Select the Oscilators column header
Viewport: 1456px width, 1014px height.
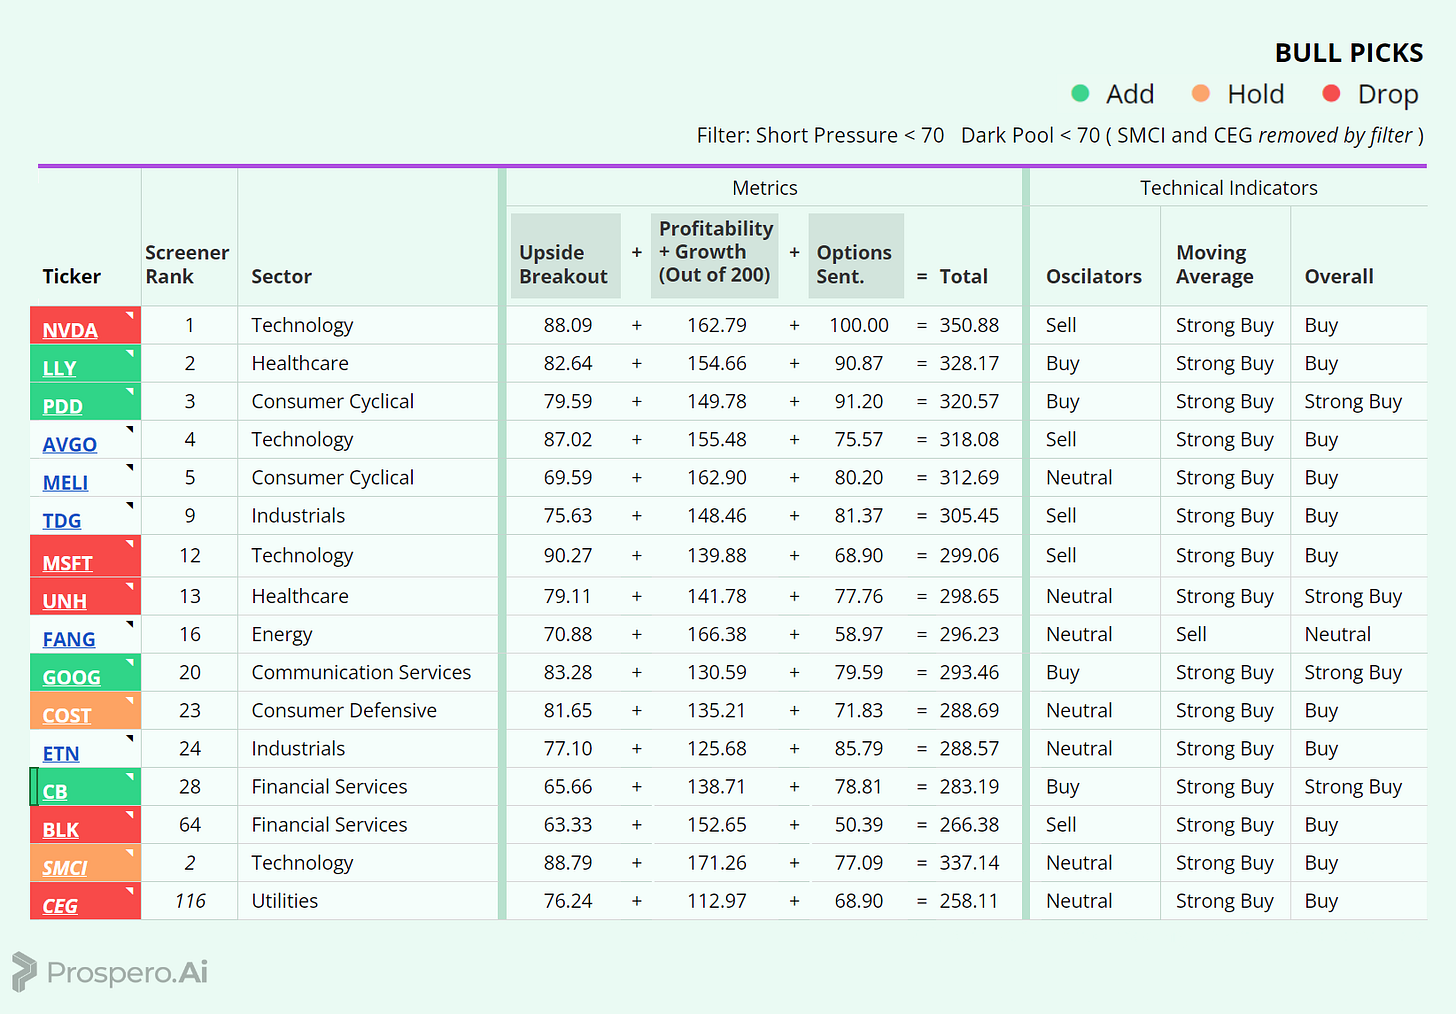point(1094,276)
